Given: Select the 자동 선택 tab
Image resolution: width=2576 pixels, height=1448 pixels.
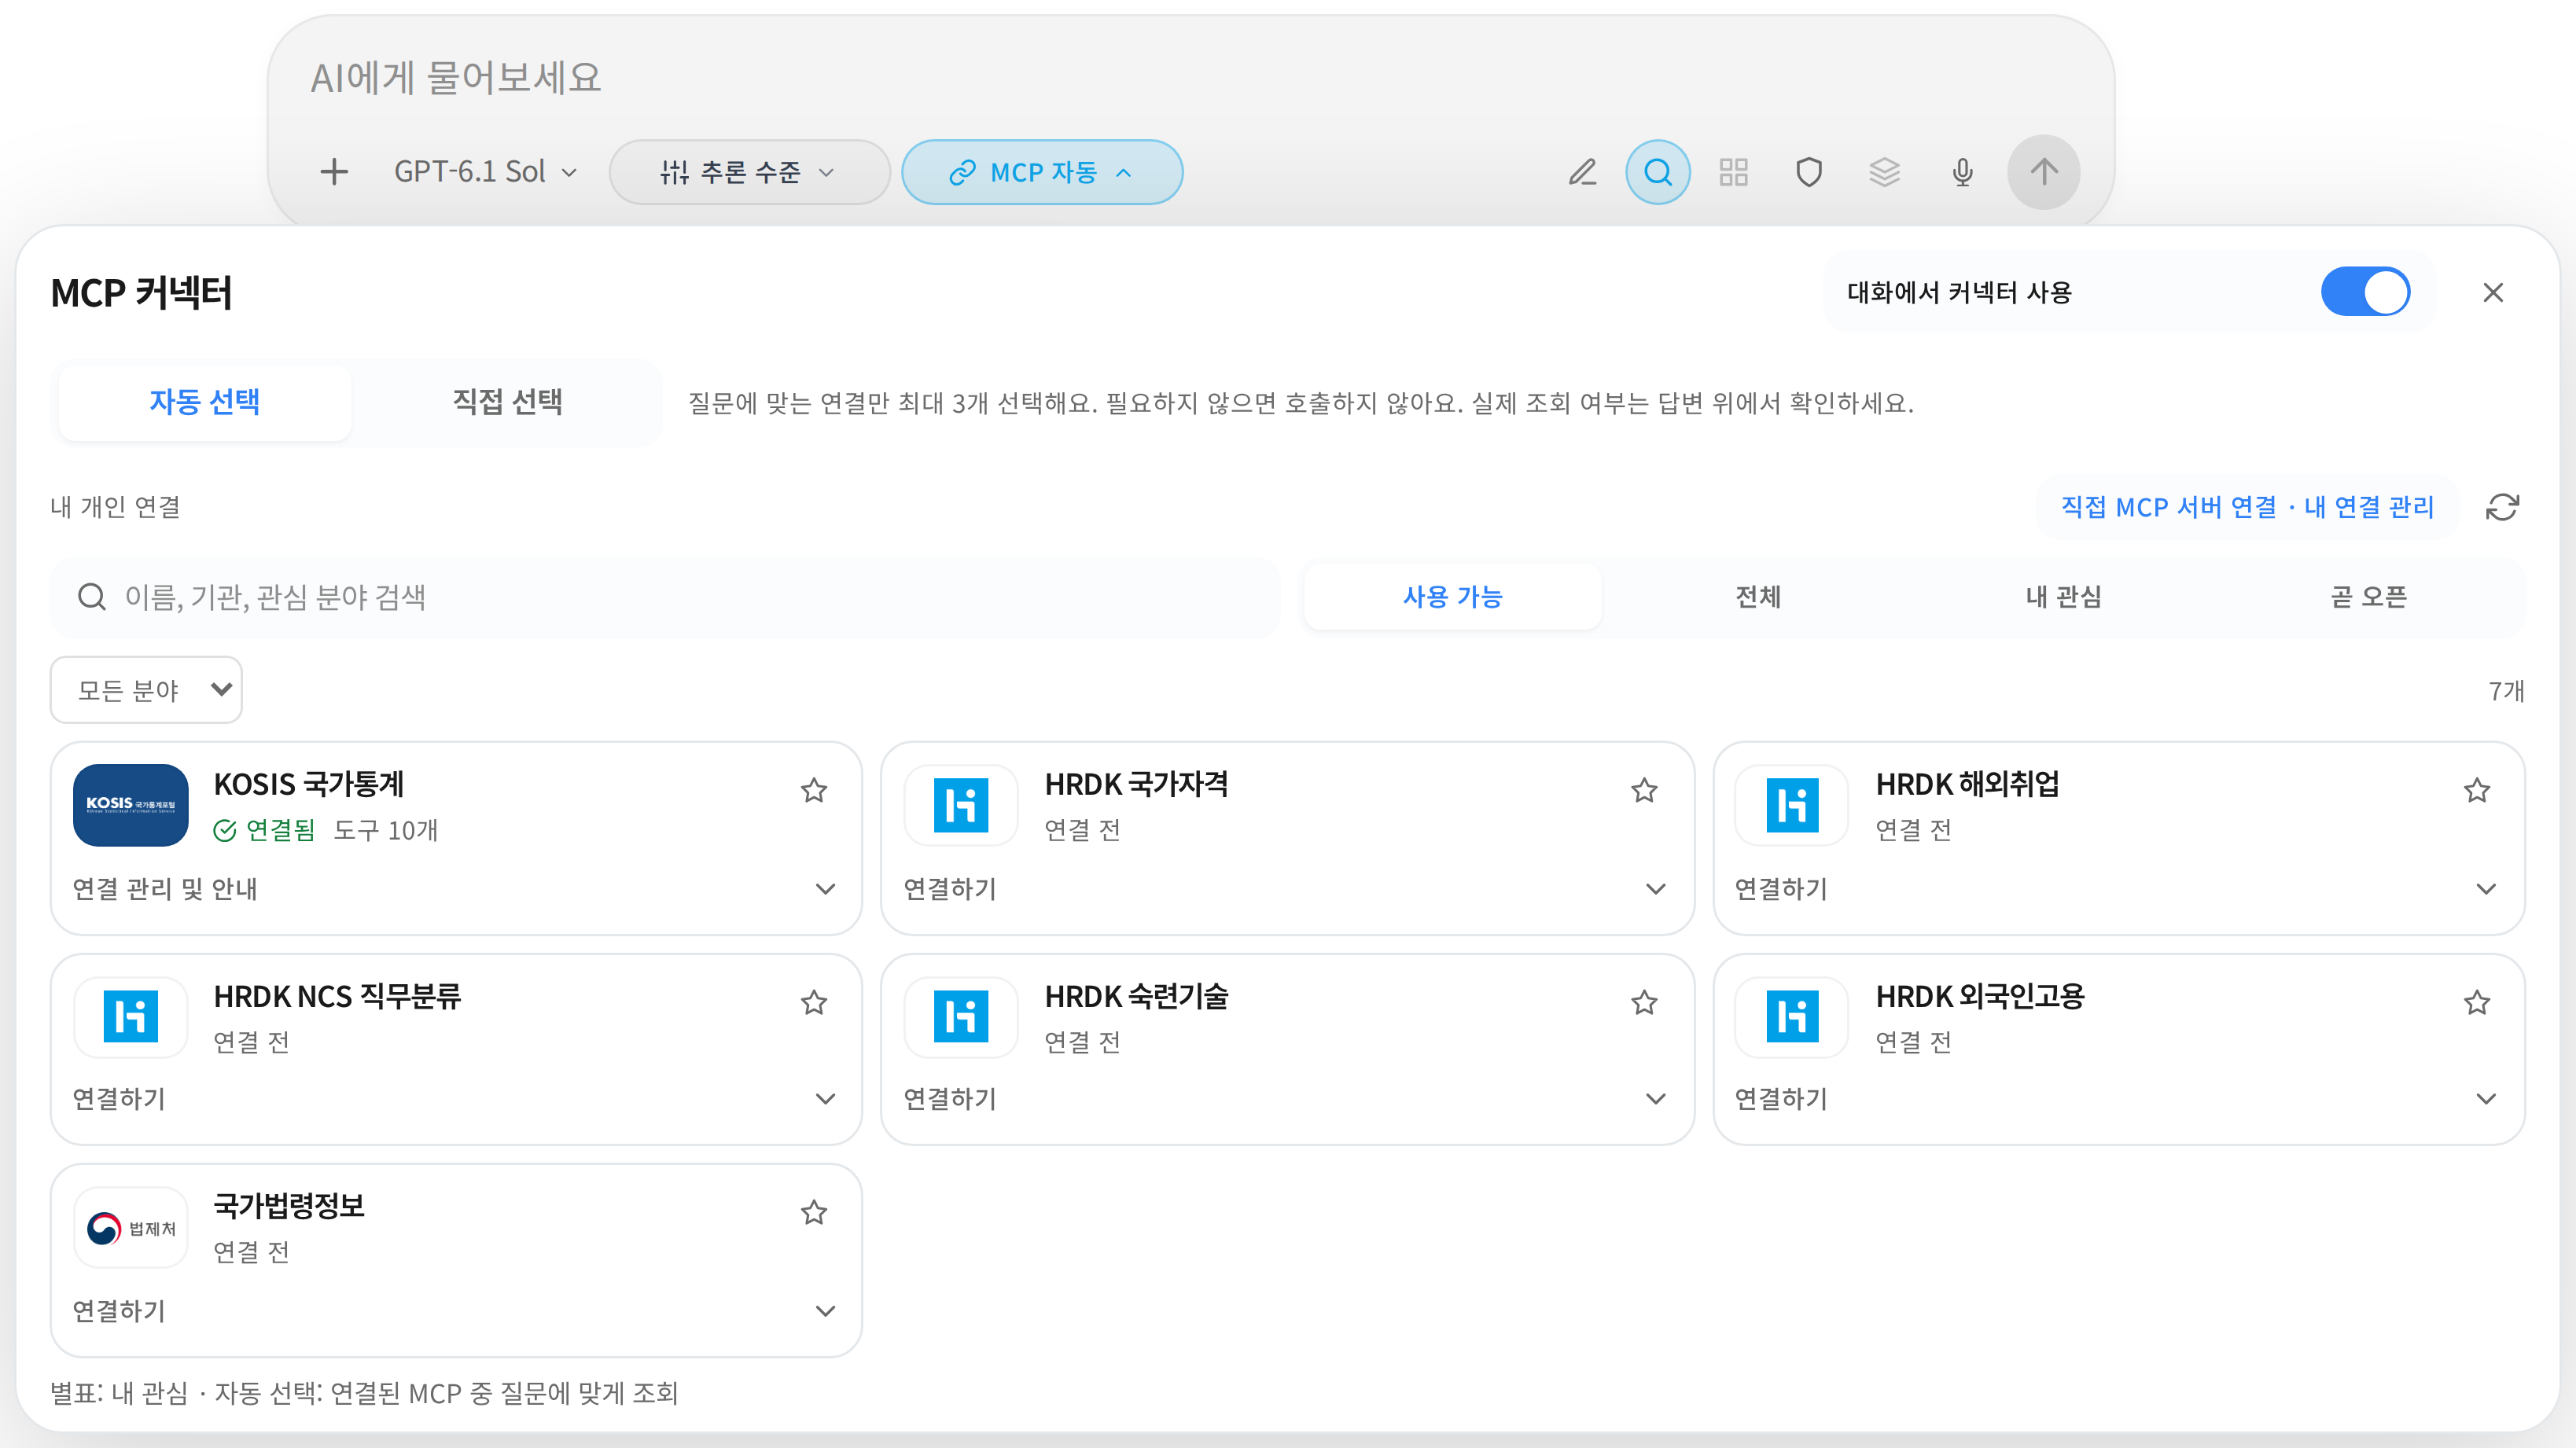Looking at the screenshot, I should coord(205,402).
